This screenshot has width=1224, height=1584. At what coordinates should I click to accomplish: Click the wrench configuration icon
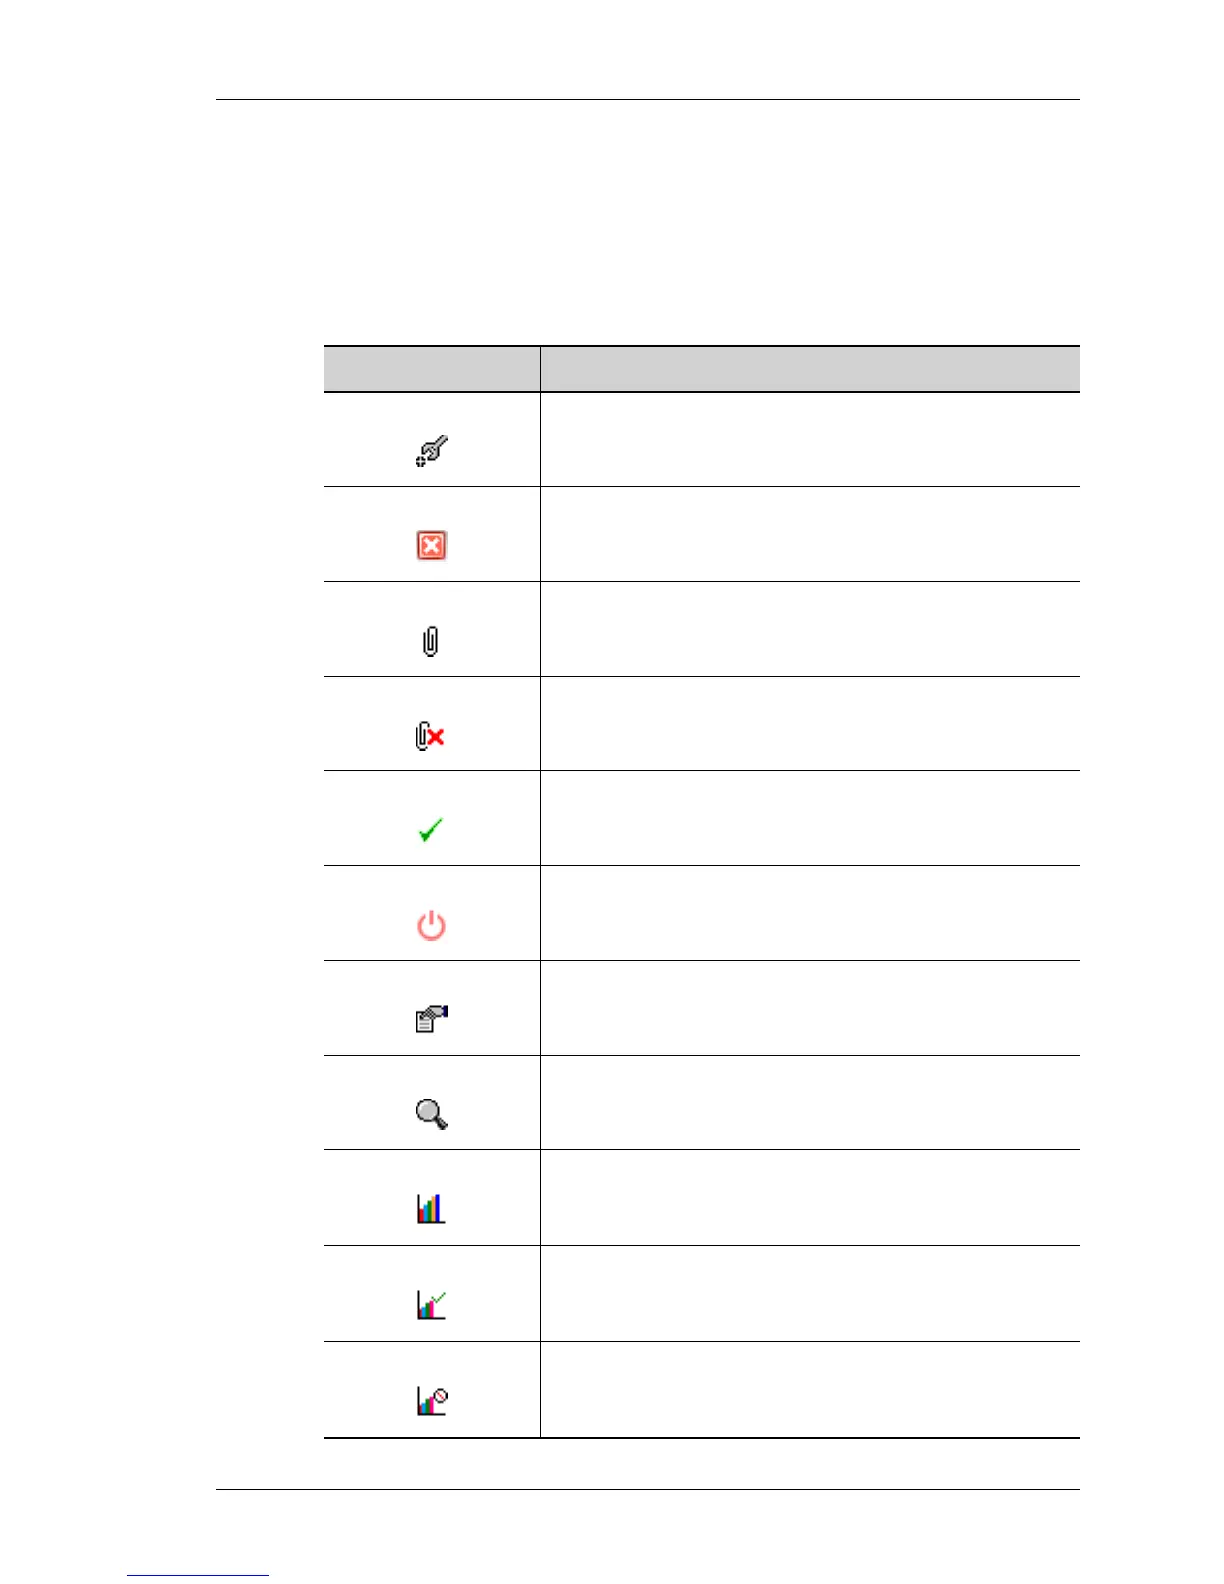click(x=431, y=451)
